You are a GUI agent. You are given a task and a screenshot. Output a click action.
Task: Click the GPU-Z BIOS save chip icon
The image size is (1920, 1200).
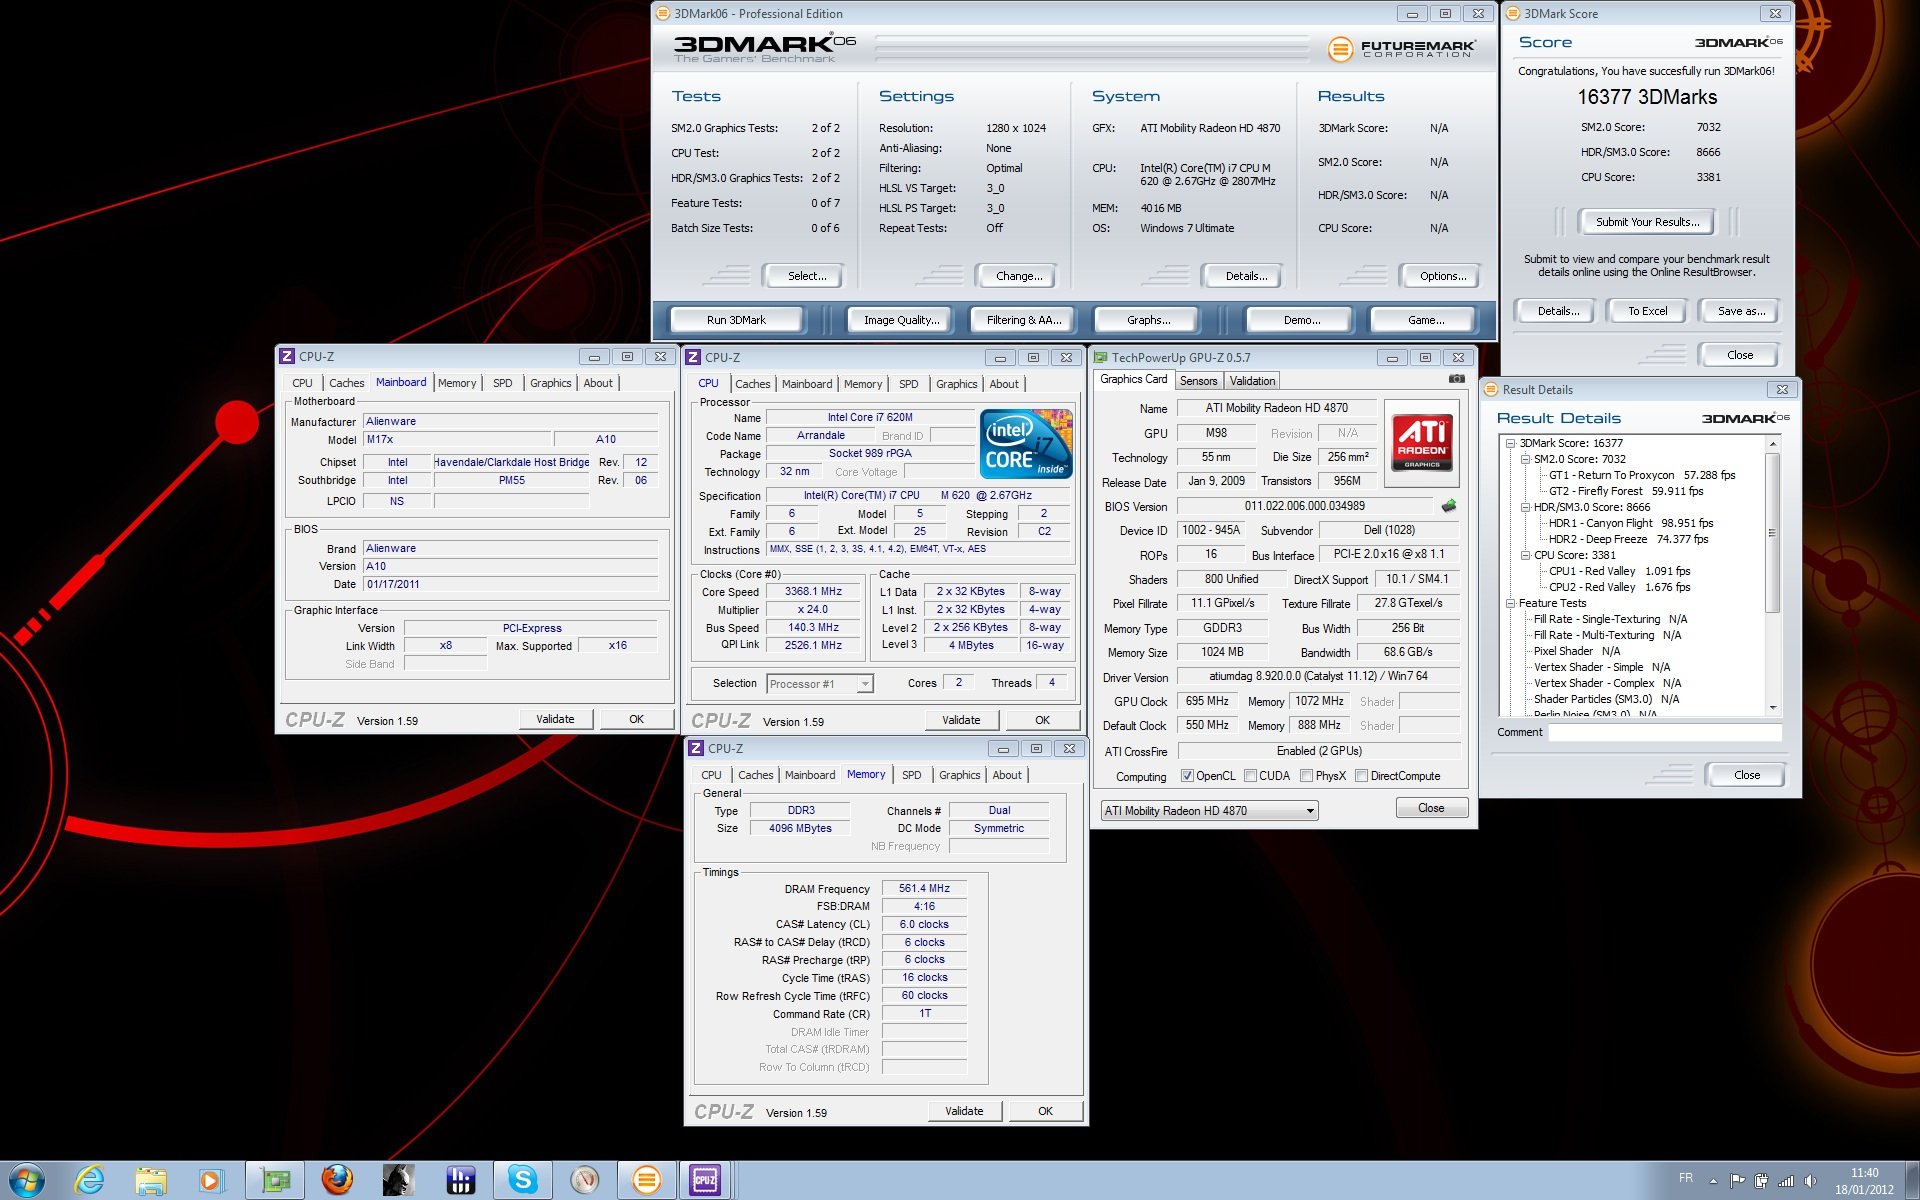point(1448,506)
